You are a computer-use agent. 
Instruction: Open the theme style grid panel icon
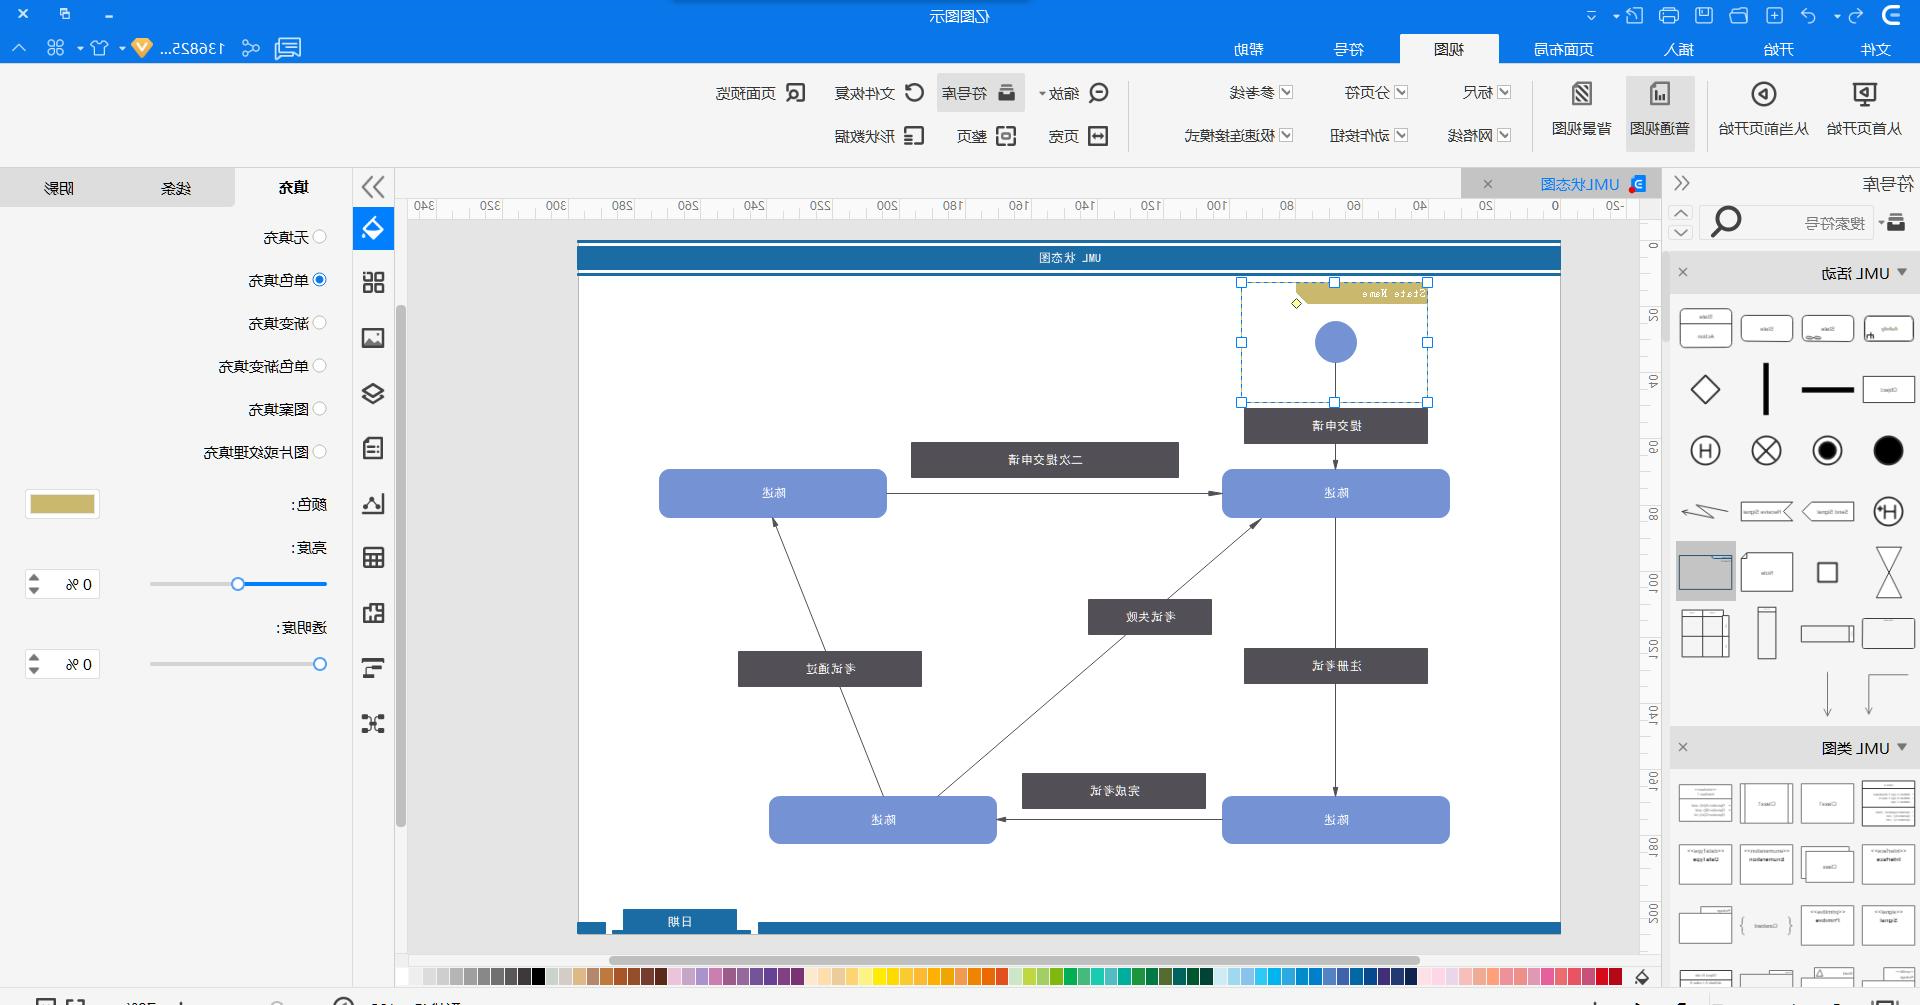coord(373,283)
